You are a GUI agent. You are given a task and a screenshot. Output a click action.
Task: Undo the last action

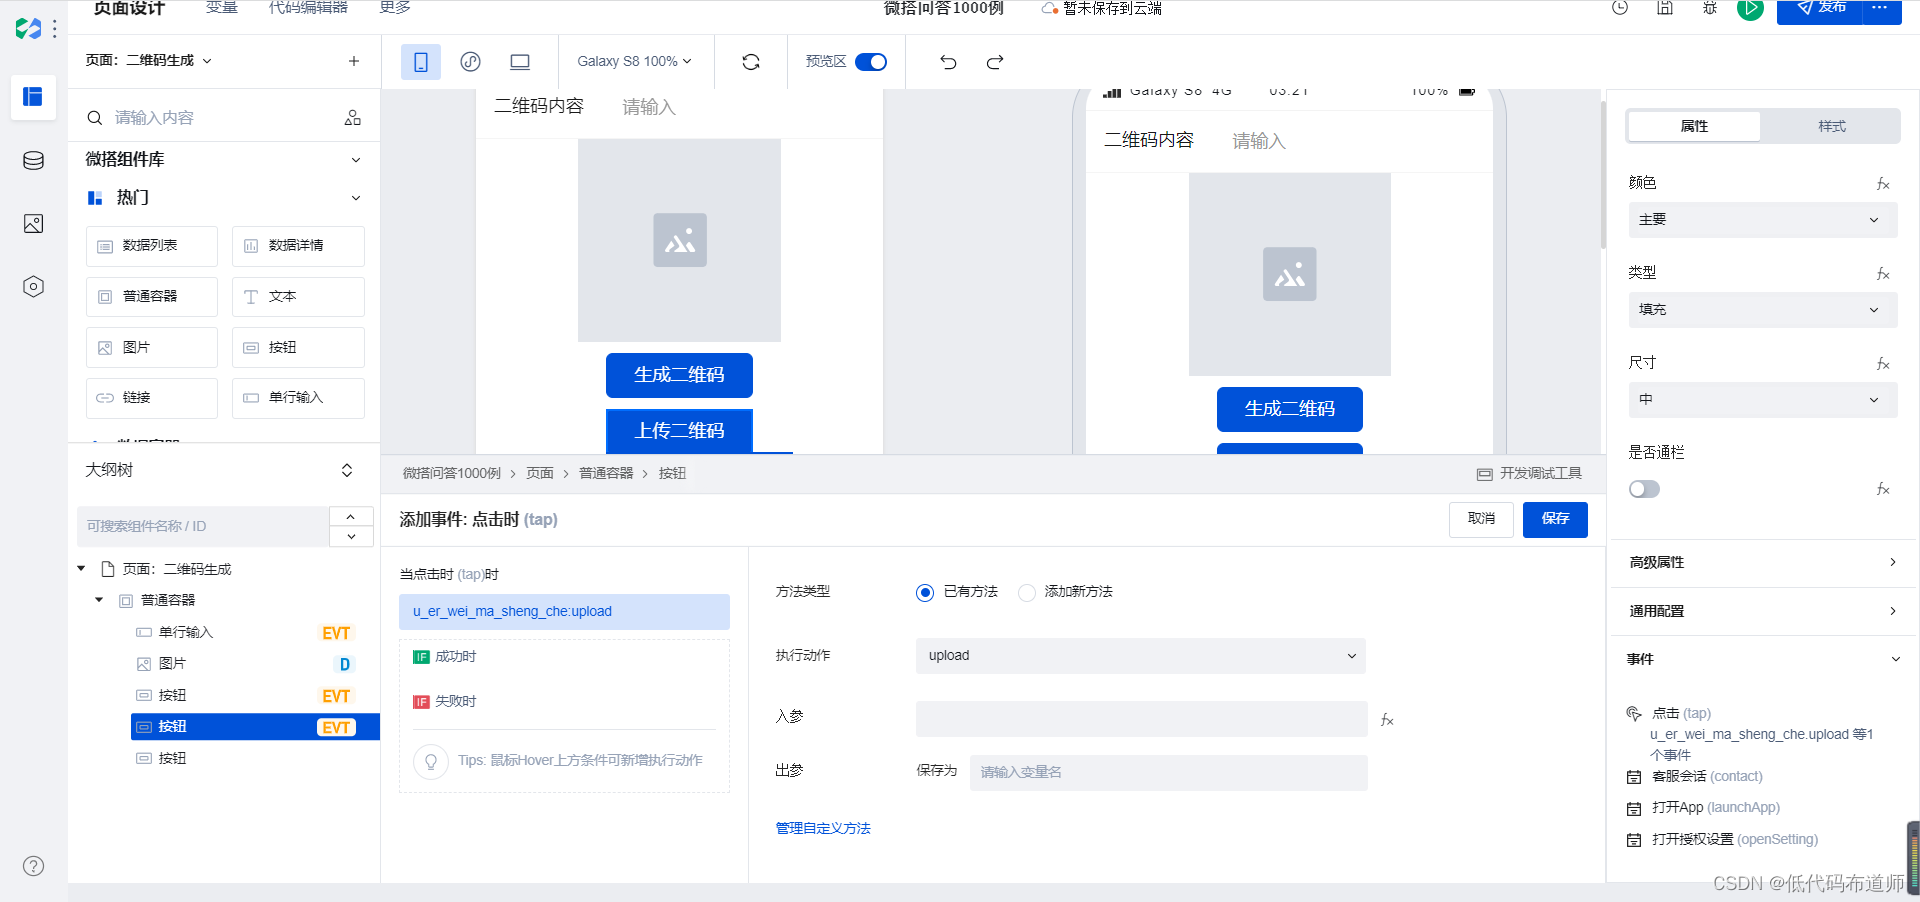(x=948, y=62)
